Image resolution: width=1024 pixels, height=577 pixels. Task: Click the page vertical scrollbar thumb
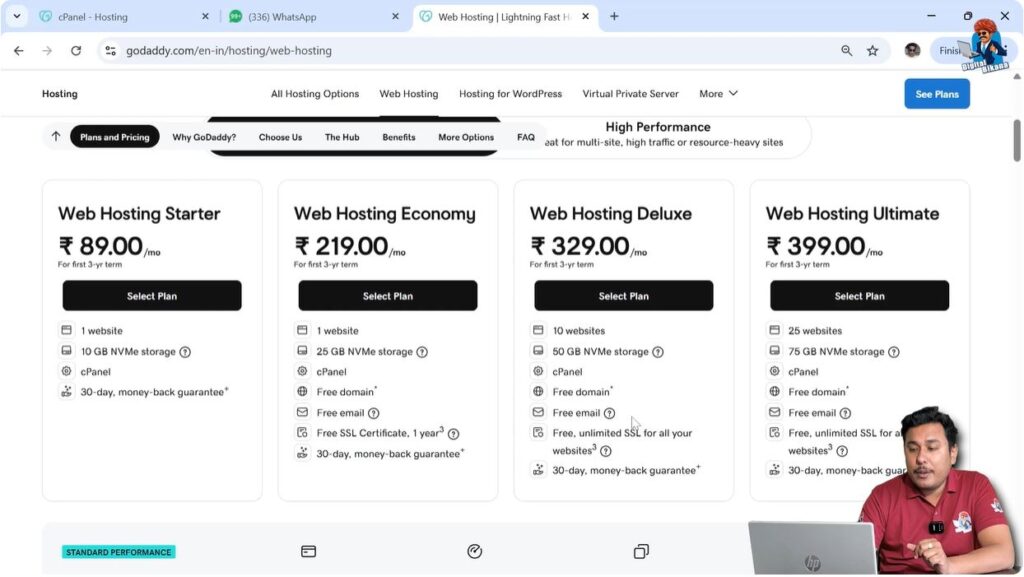(1017, 140)
